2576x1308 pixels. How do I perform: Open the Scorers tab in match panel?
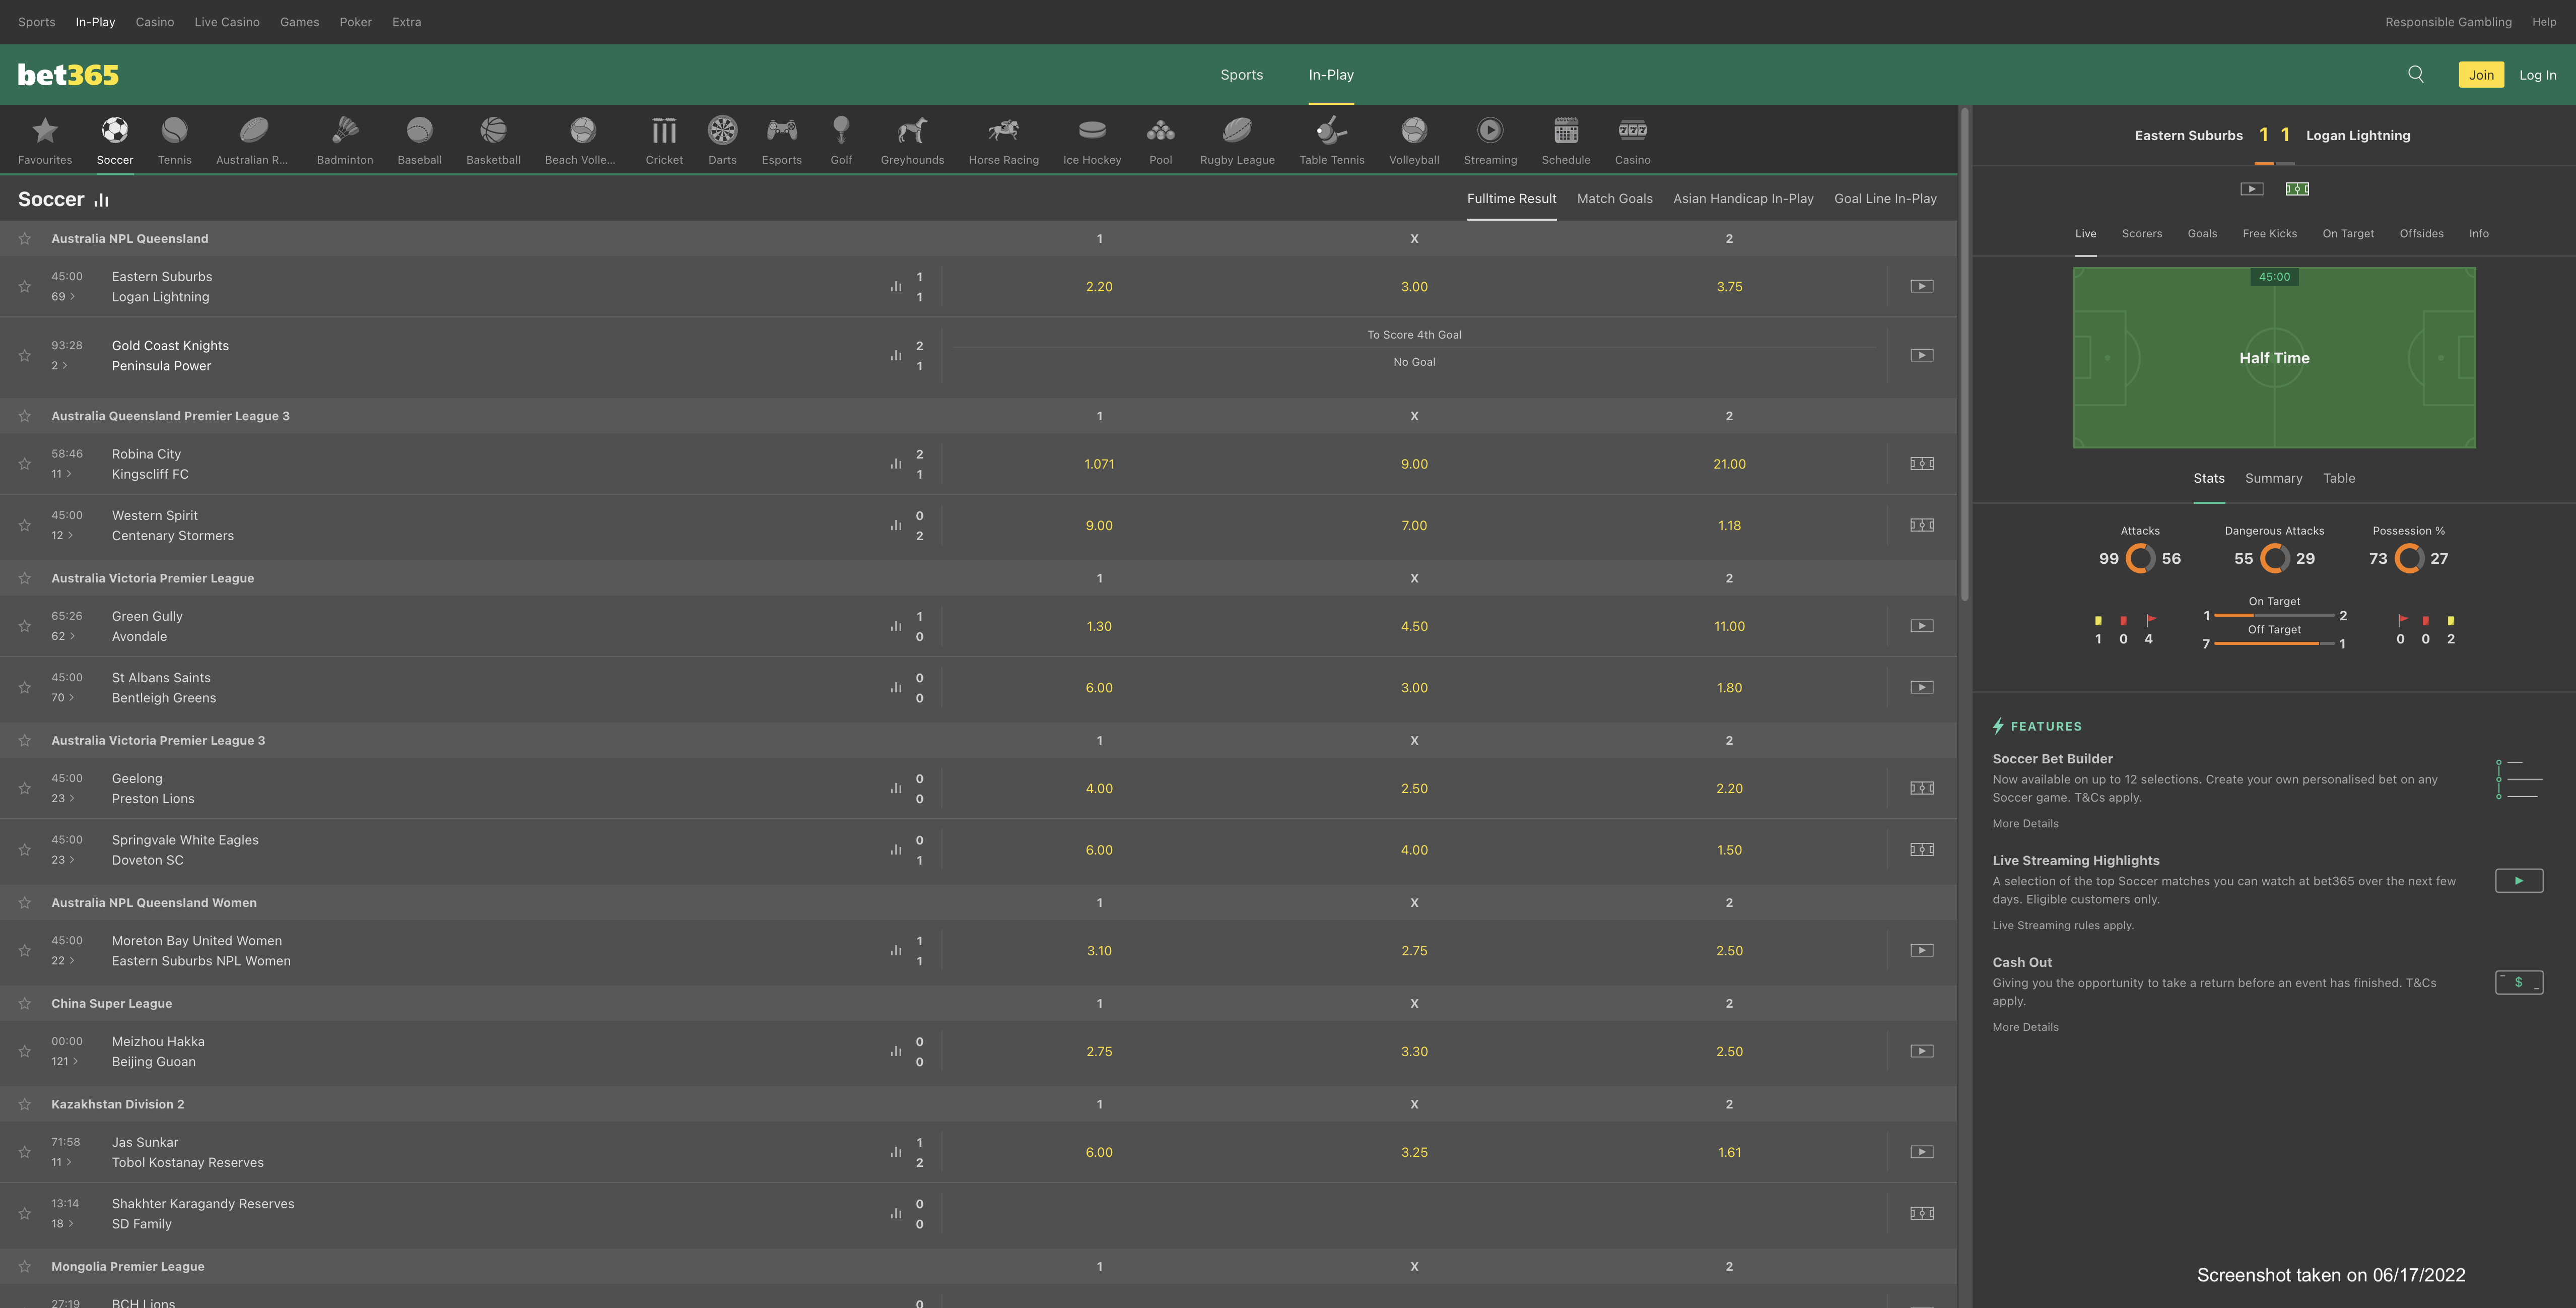click(2142, 234)
